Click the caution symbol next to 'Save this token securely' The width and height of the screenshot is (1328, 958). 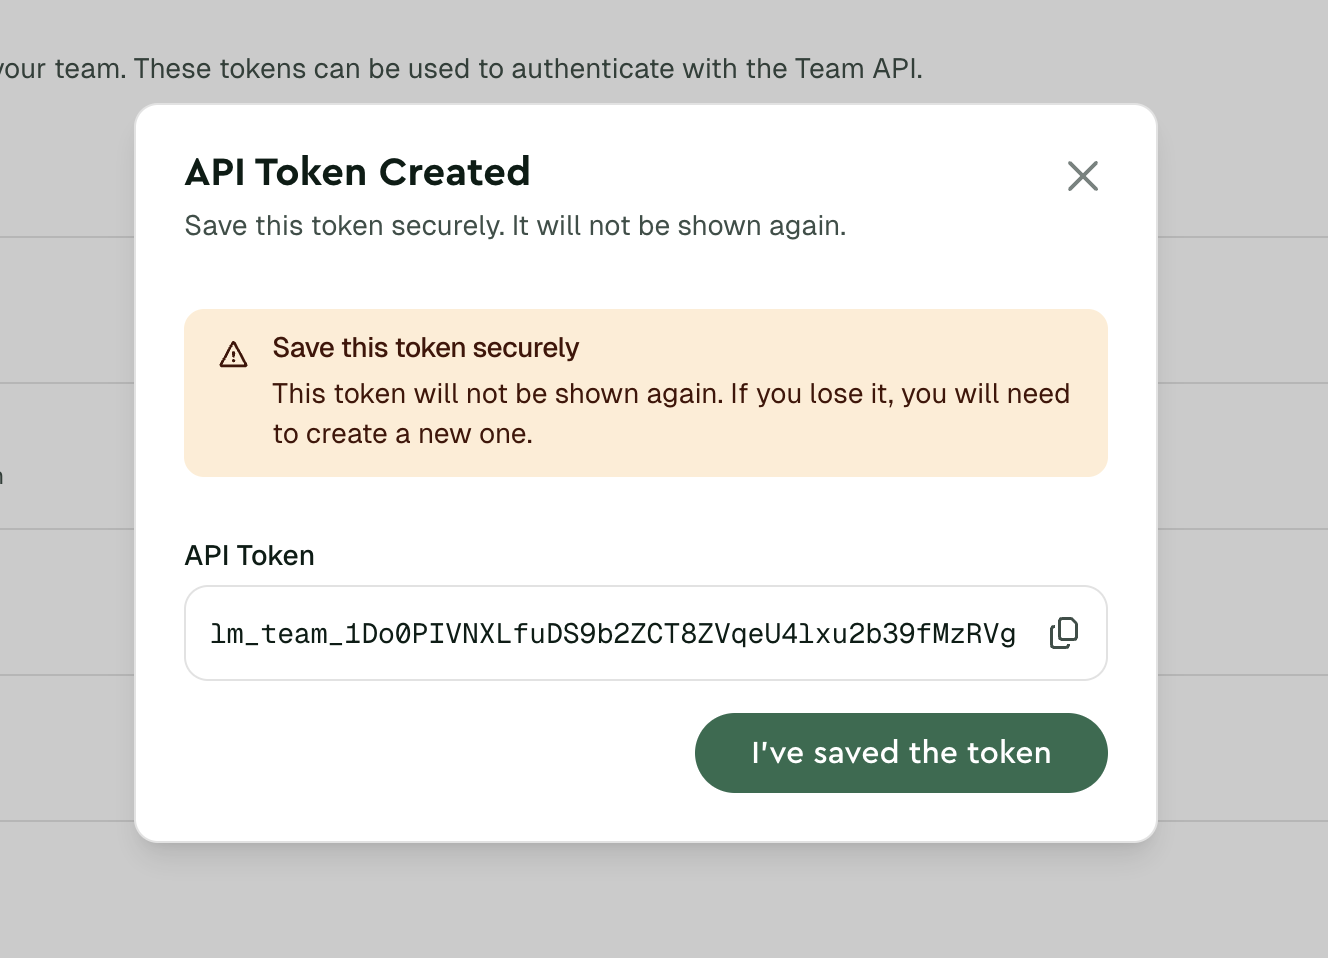tap(233, 354)
